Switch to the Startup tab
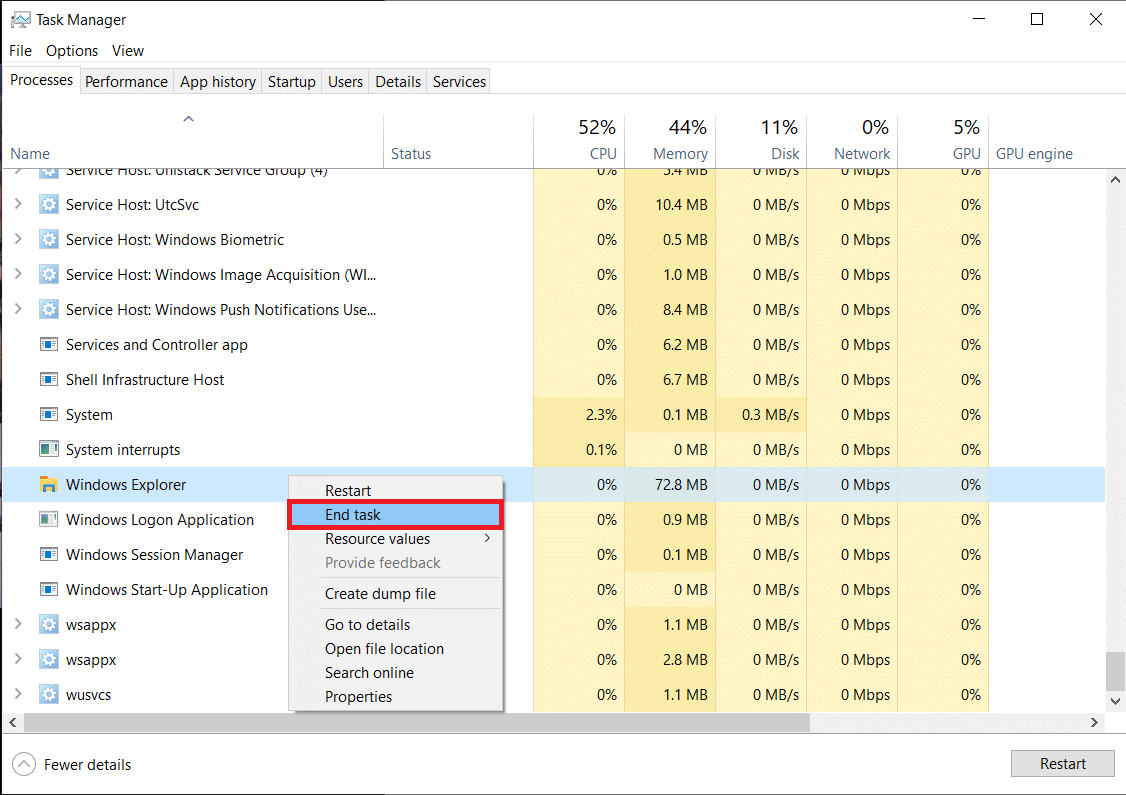 pyautogui.click(x=292, y=82)
